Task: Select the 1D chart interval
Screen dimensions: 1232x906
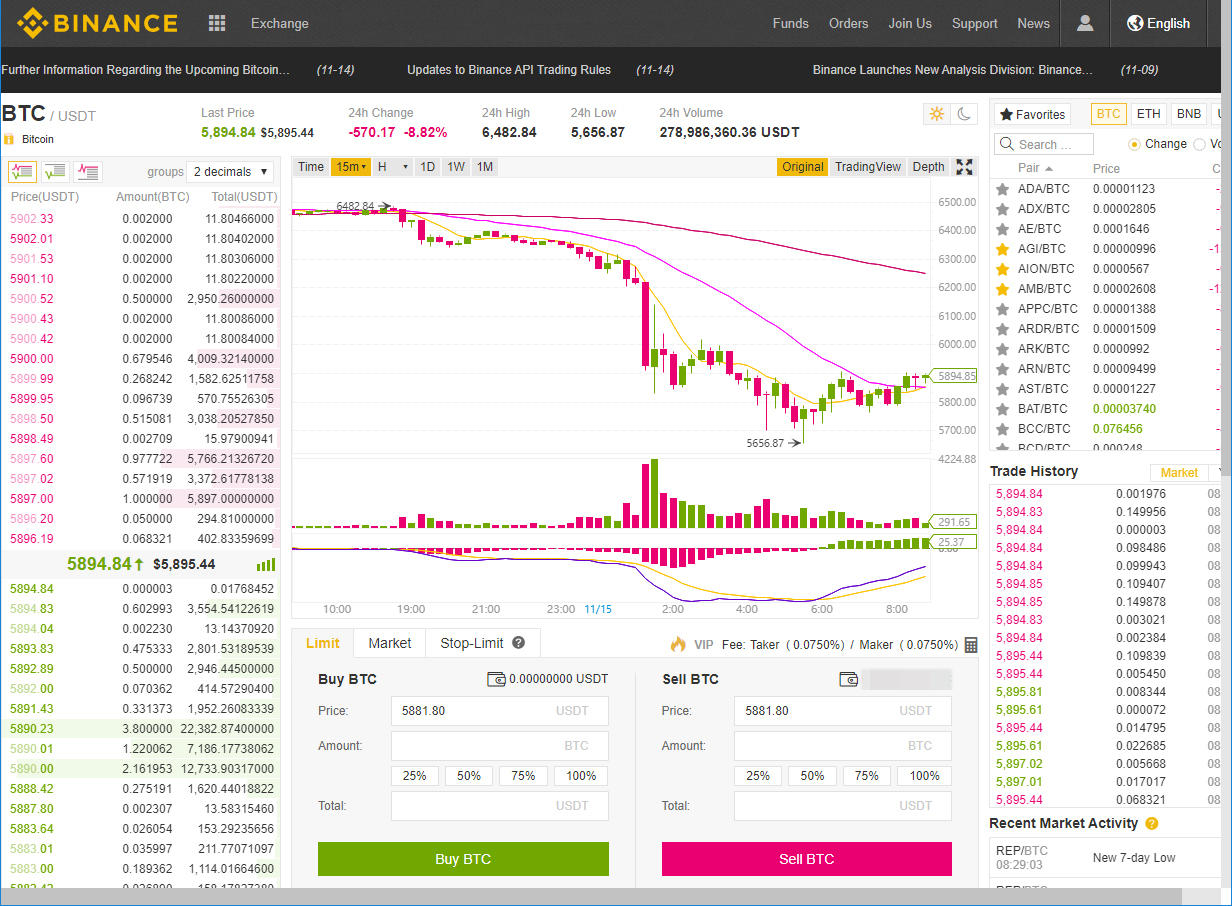Action: coord(427,167)
